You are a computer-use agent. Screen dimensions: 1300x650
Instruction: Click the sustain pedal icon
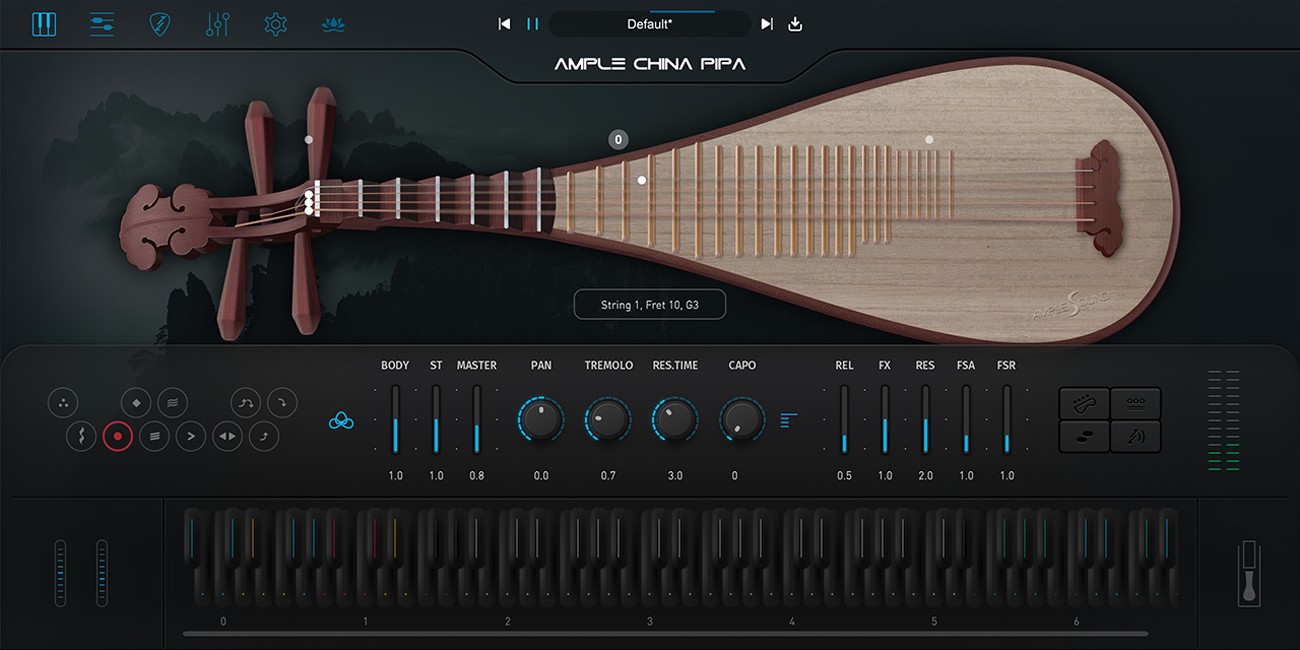(1249, 573)
